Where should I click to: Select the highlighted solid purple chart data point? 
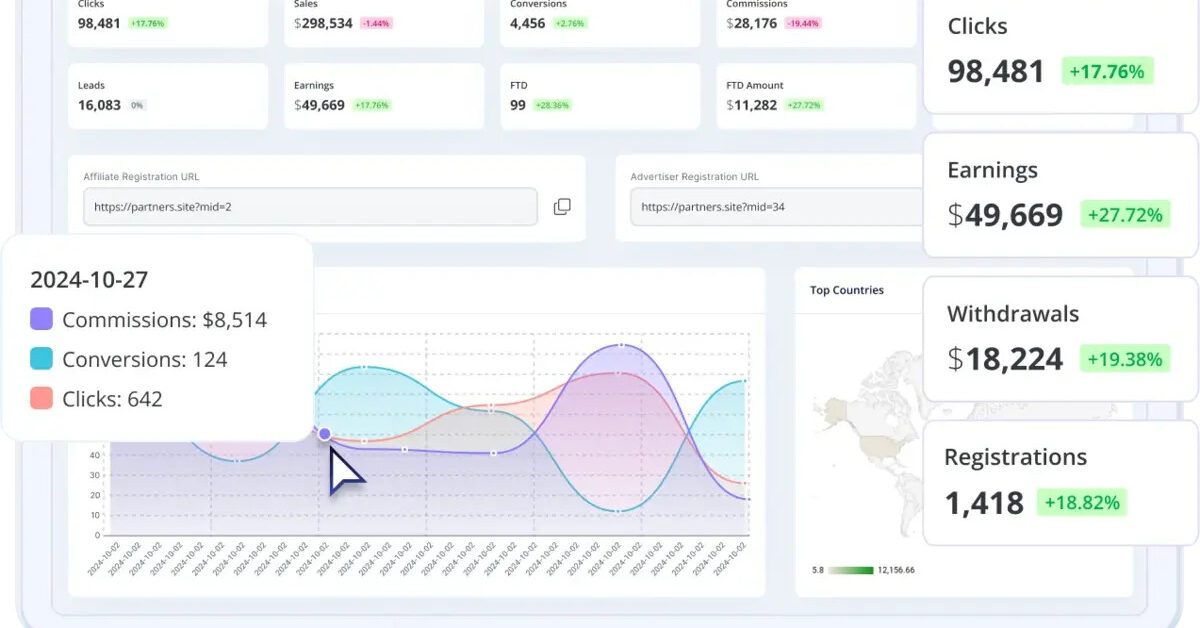(x=324, y=434)
